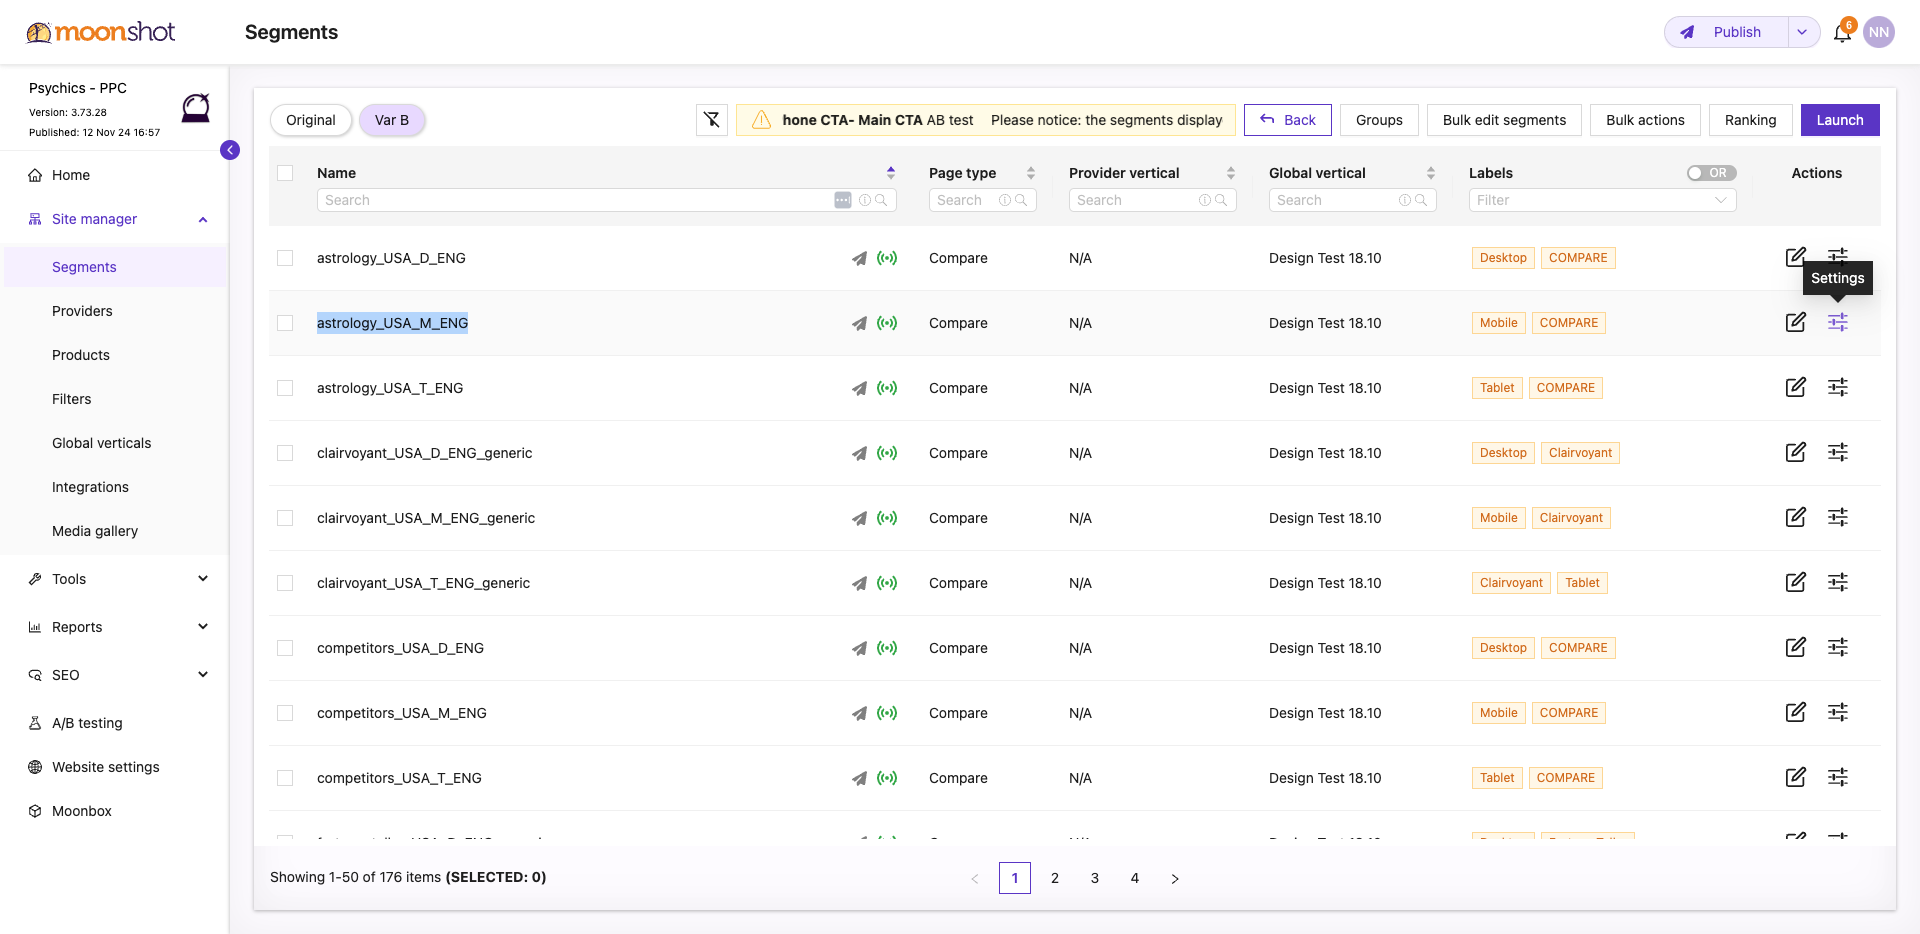Edit the astrology_USA_D_ENG segment
This screenshot has width=1920, height=934.
coord(1796,257)
